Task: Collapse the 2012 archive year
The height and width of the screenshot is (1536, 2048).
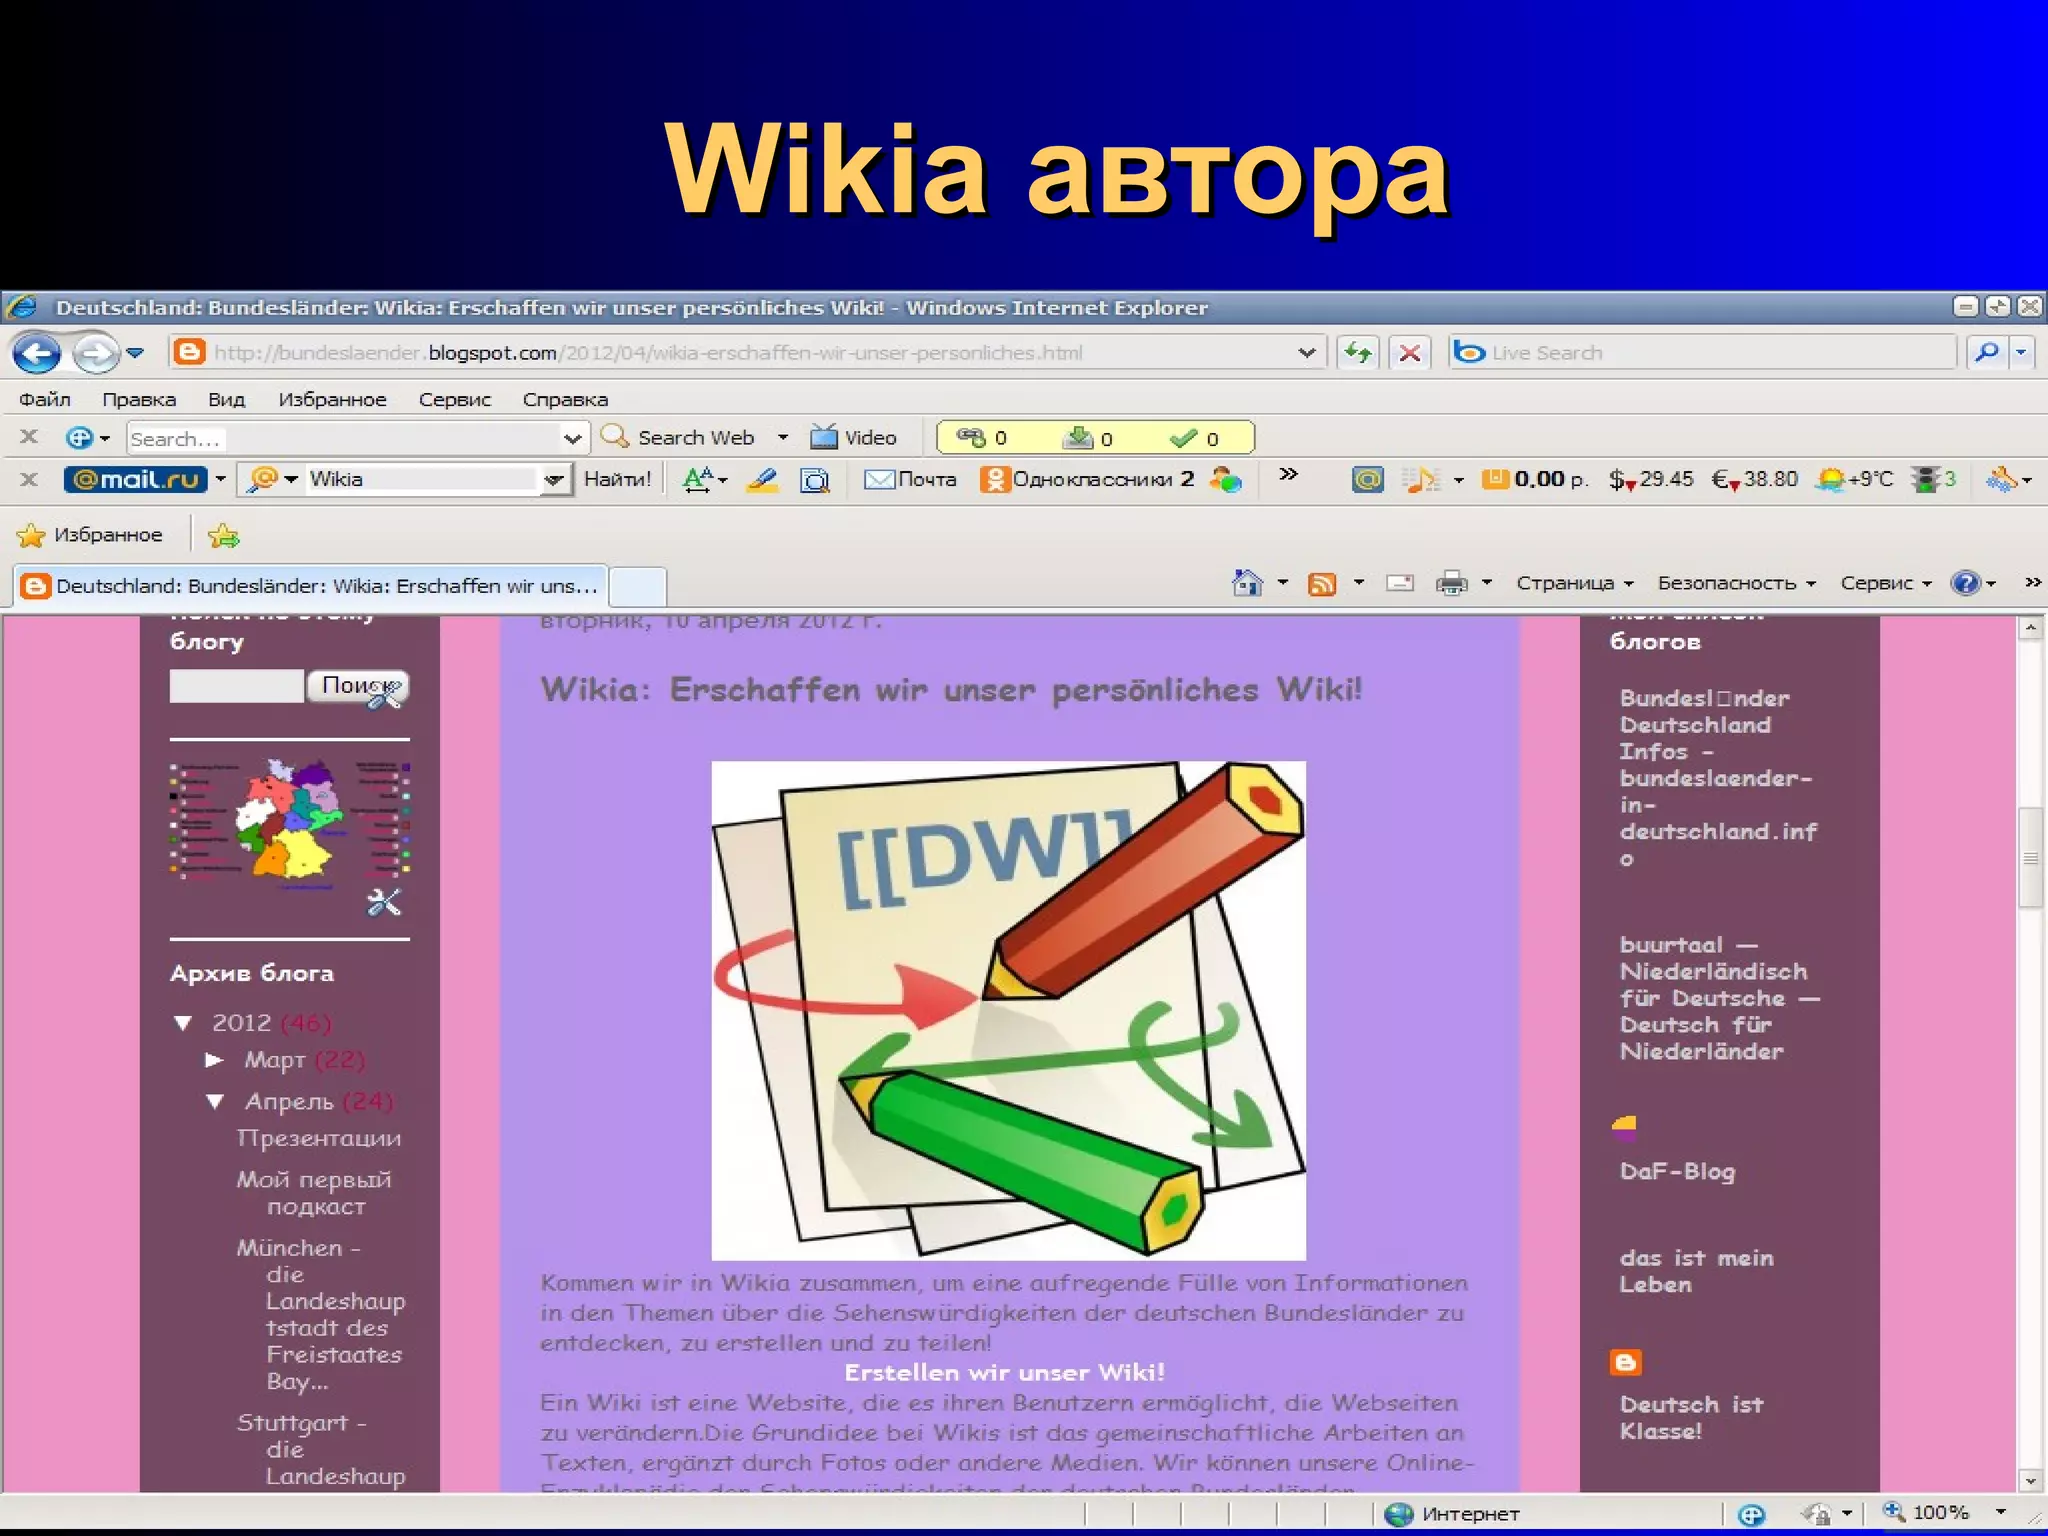Action: pyautogui.click(x=183, y=1023)
